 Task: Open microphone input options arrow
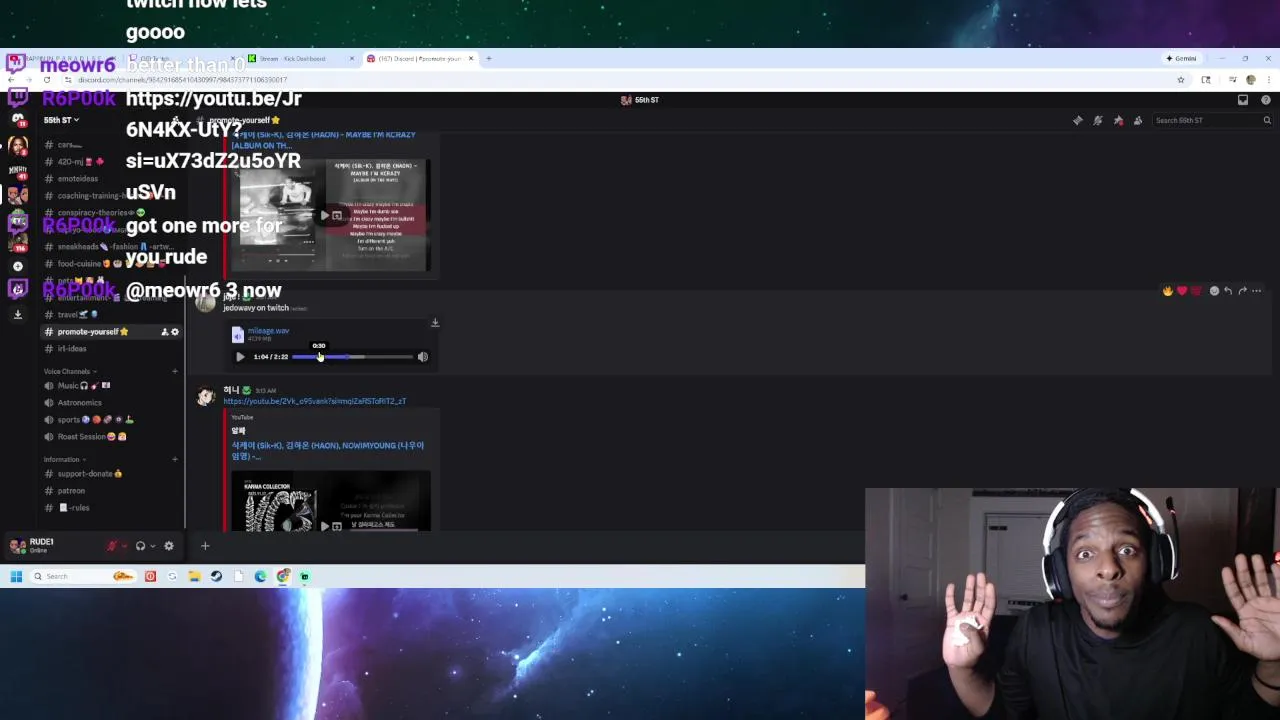click(124, 546)
